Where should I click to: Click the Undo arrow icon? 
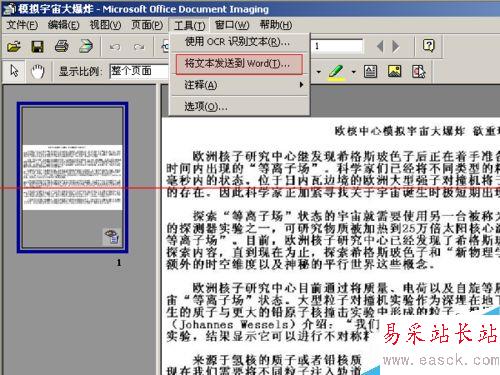pyautogui.click(x=115, y=47)
